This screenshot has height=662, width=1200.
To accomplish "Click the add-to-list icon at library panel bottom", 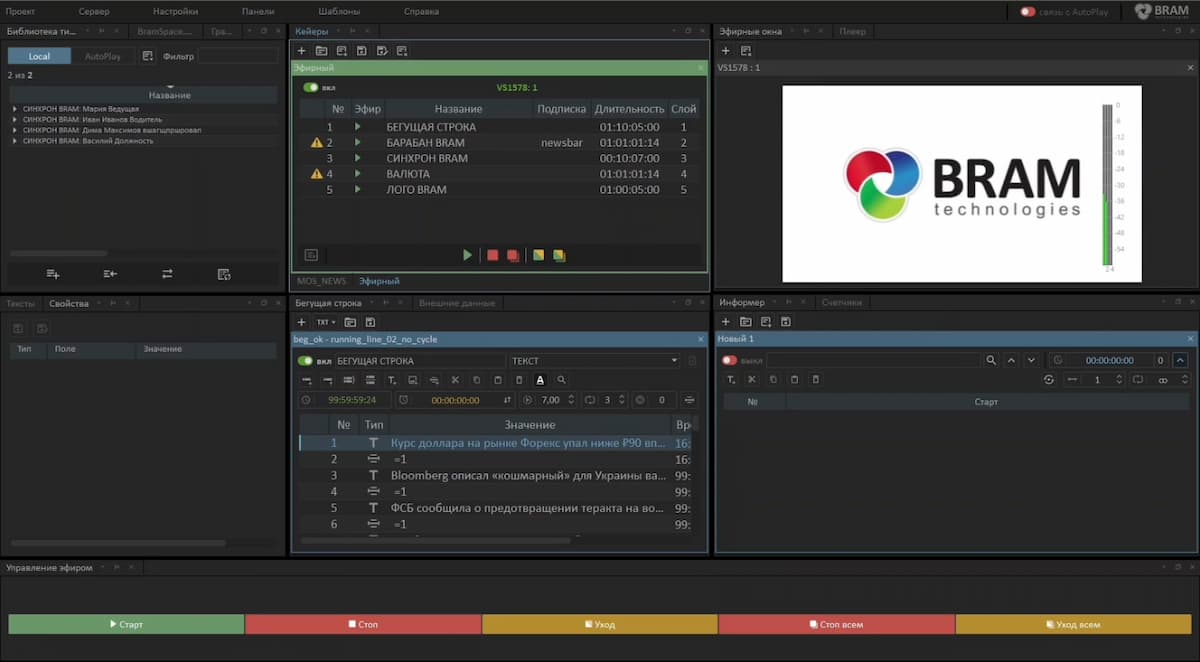I will (53, 273).
